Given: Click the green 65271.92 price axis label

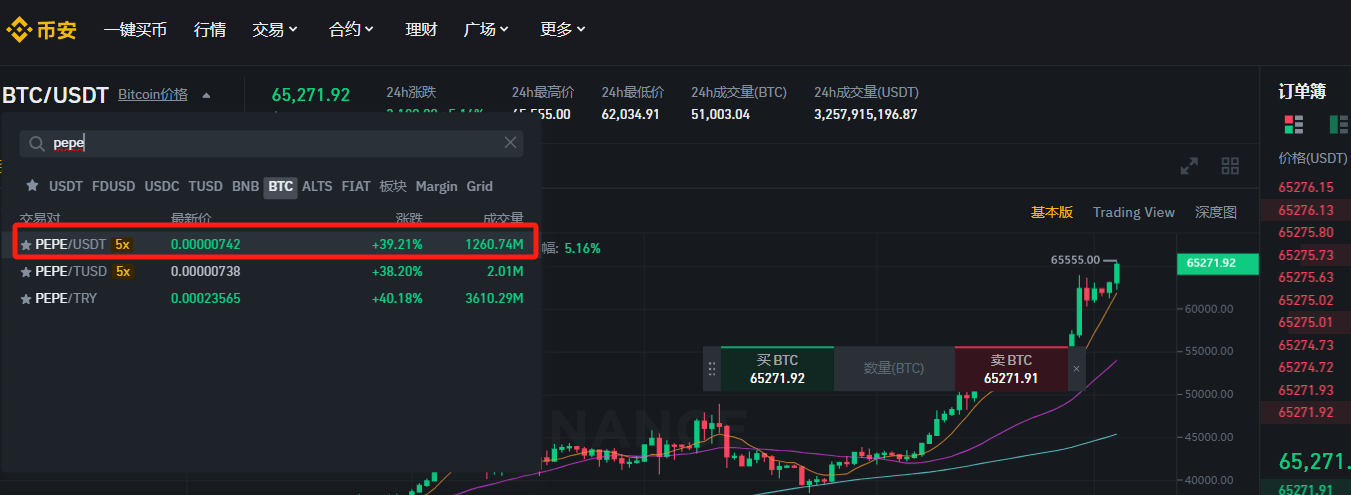Looking at the screenshot, I should point(1218,264).
